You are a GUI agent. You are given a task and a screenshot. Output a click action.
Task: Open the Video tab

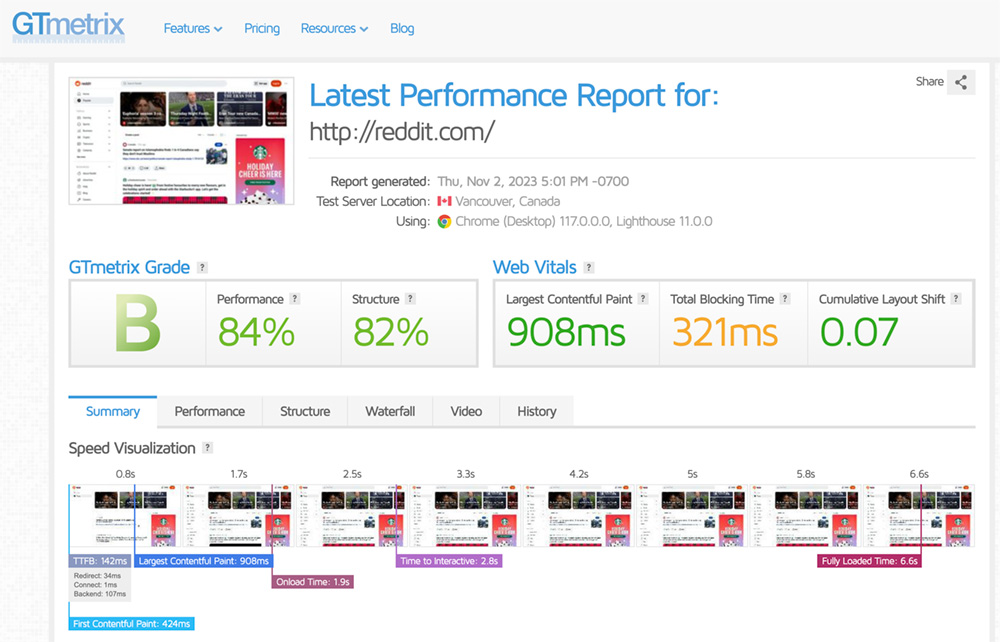coord(466,411)
